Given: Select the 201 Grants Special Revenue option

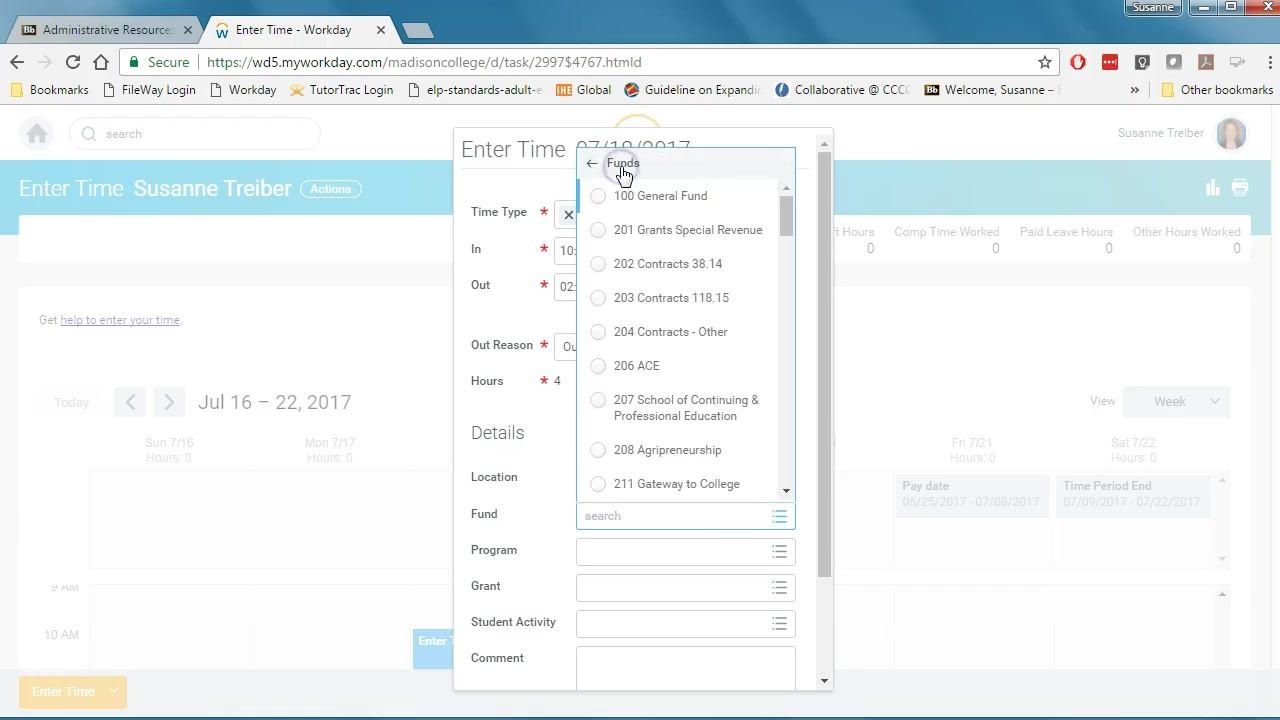Looking at the screenshot, I should click(598, 230).
